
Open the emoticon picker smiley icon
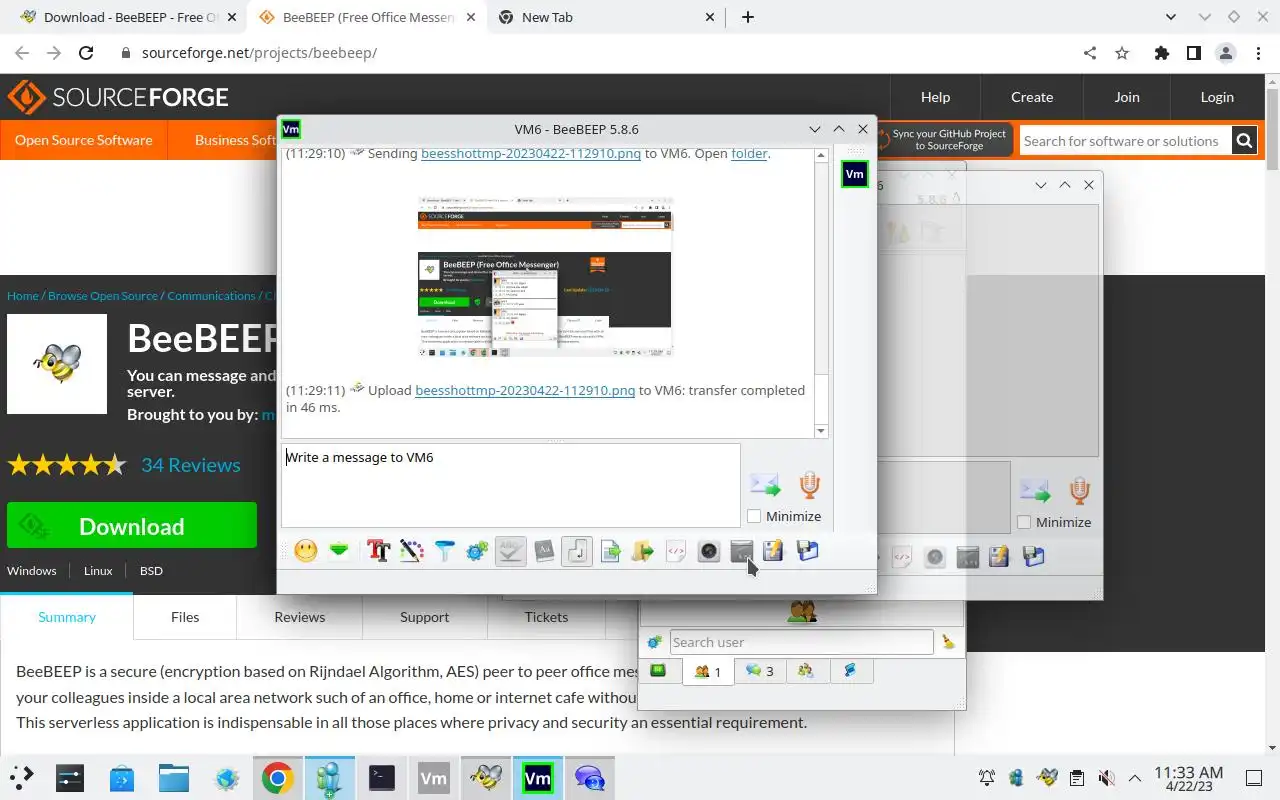pyautogui.click(x=306, y=551)
